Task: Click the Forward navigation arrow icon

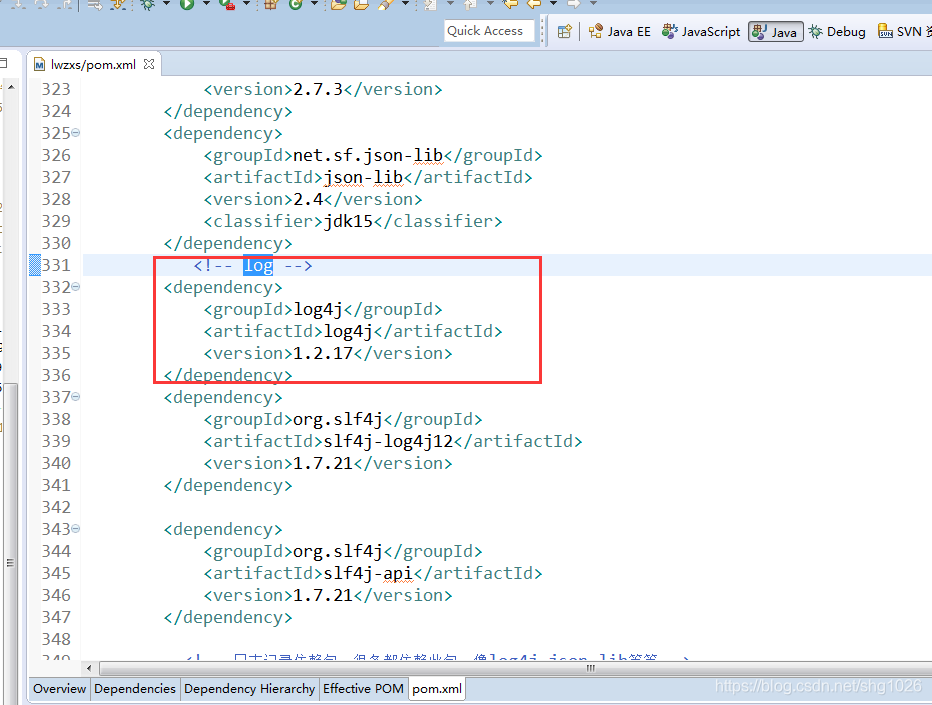Action: pyautogui.click(x=574, y=5)
